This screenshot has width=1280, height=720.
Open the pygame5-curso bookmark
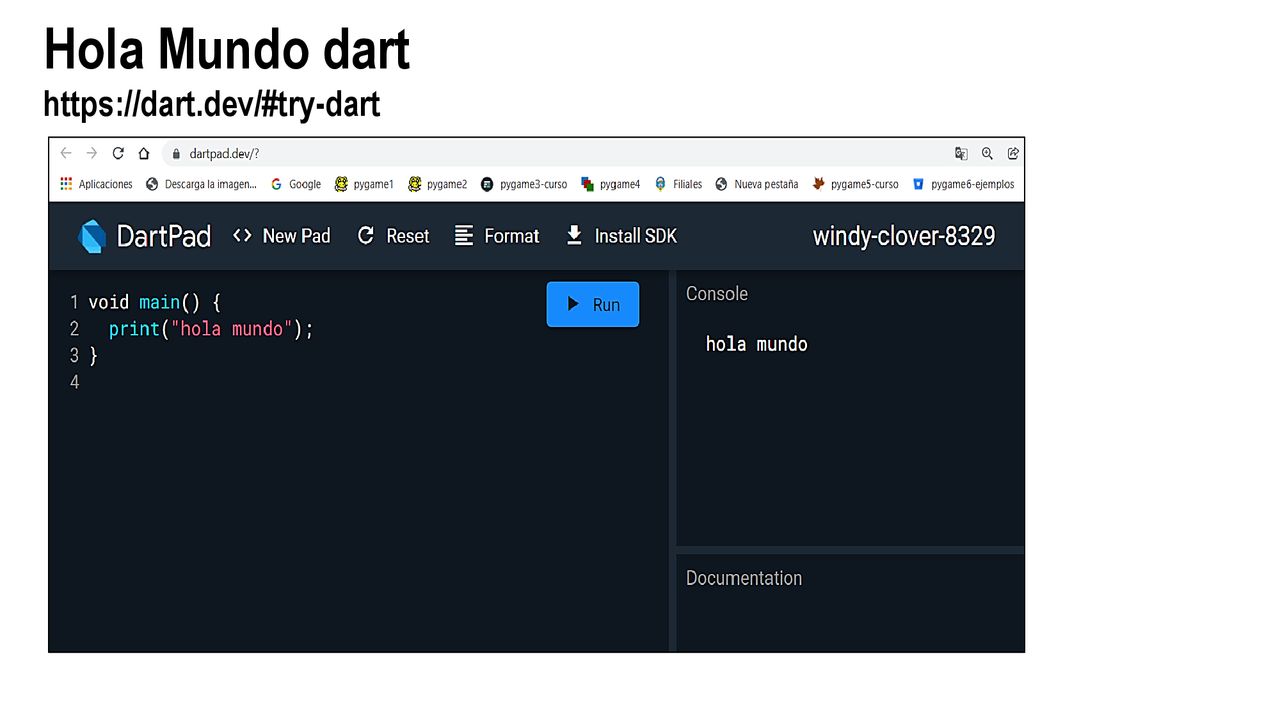pos(855,184)
